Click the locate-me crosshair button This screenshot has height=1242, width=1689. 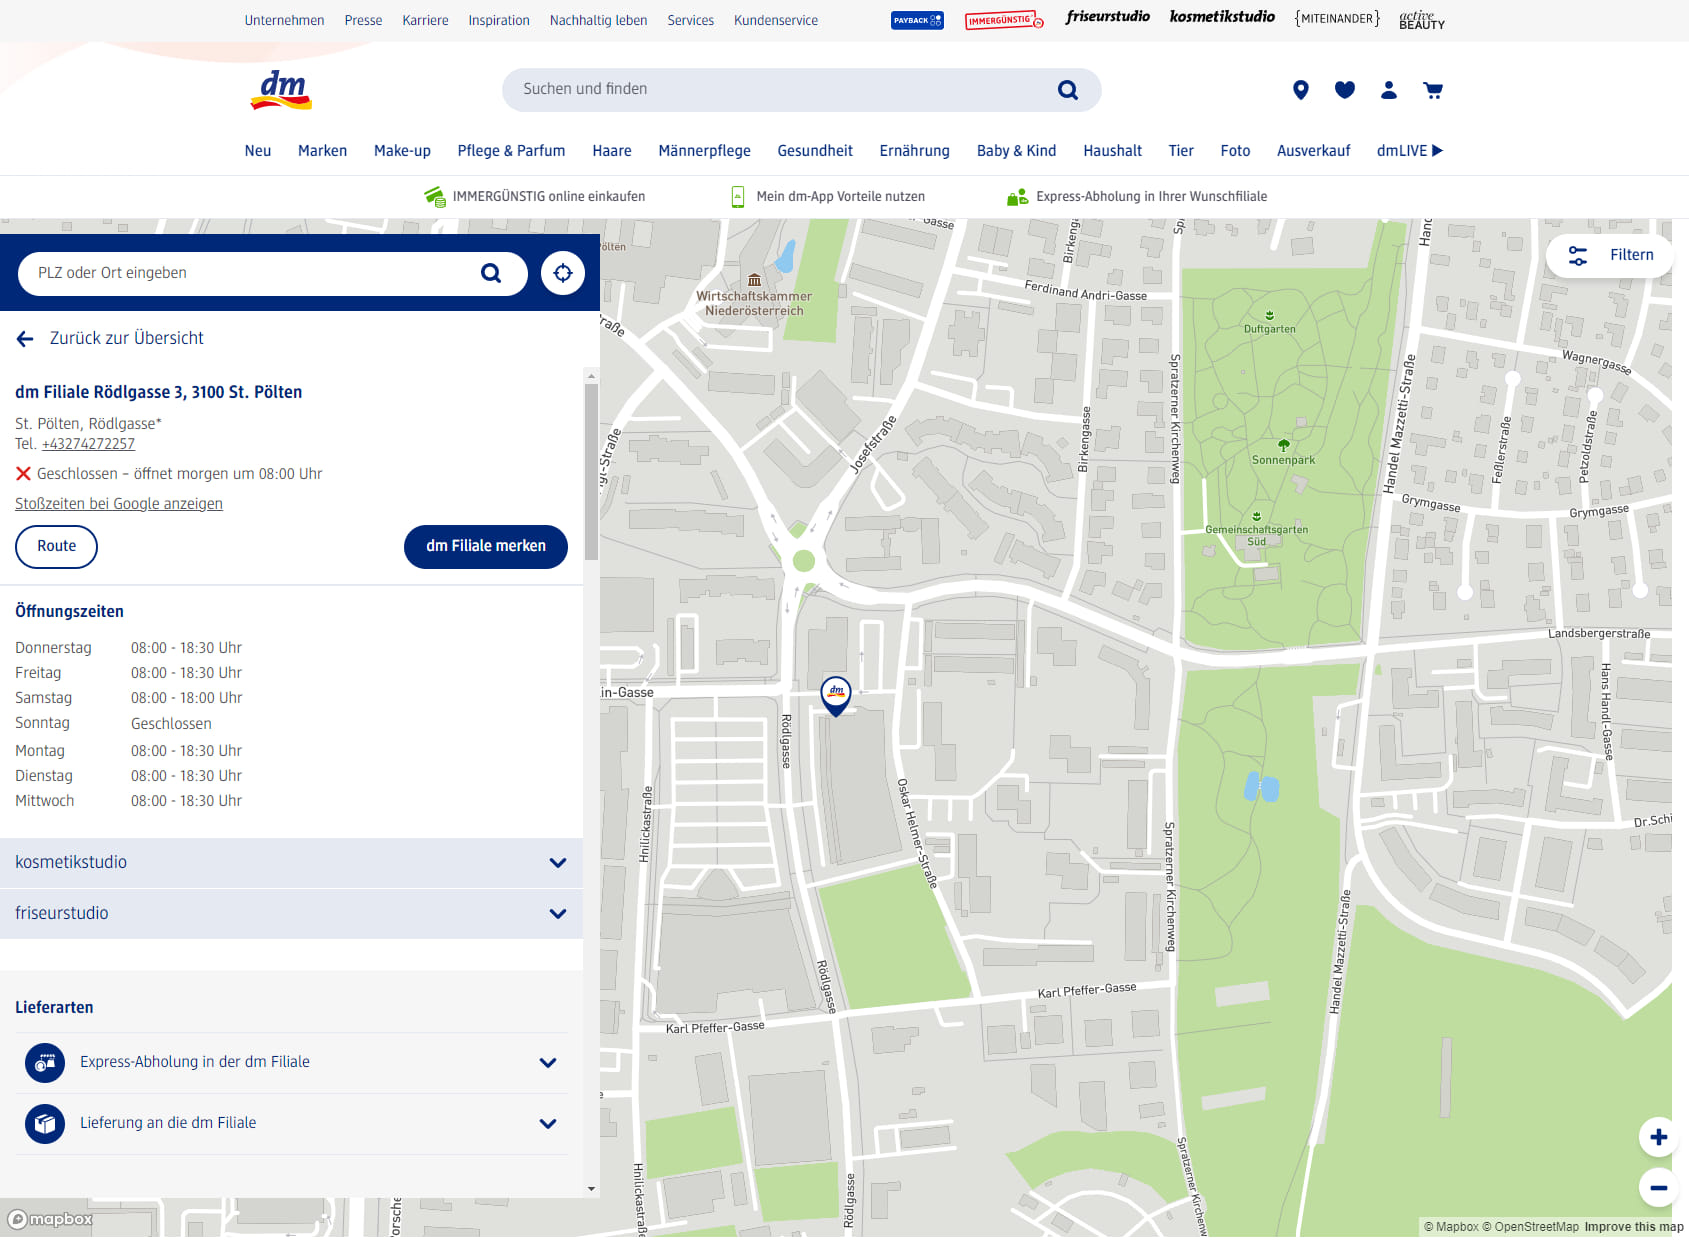tap(563, 273)
